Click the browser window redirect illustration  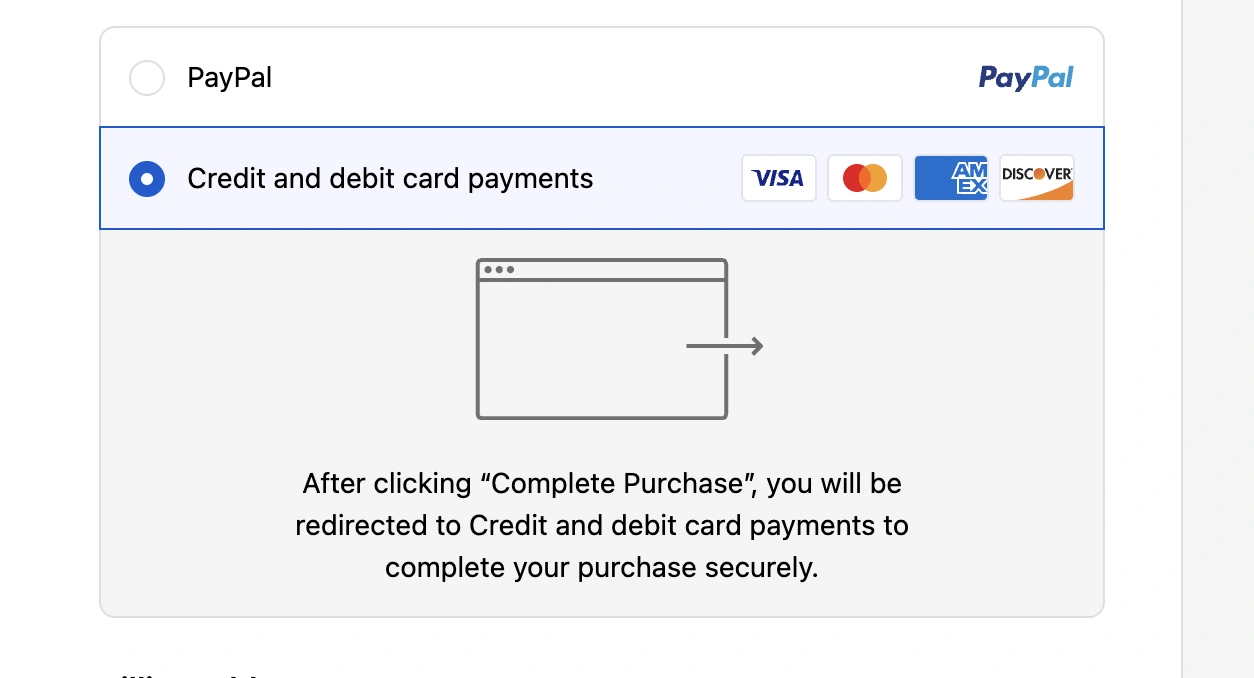601,340
